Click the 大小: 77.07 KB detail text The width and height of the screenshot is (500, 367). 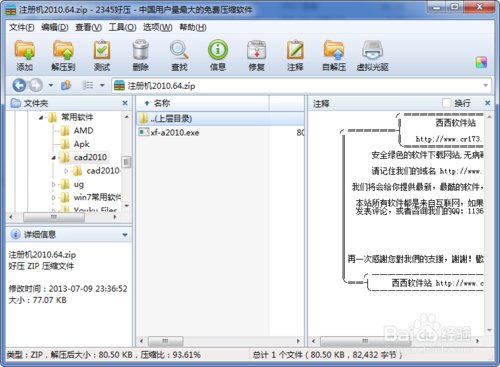(37, 300)
